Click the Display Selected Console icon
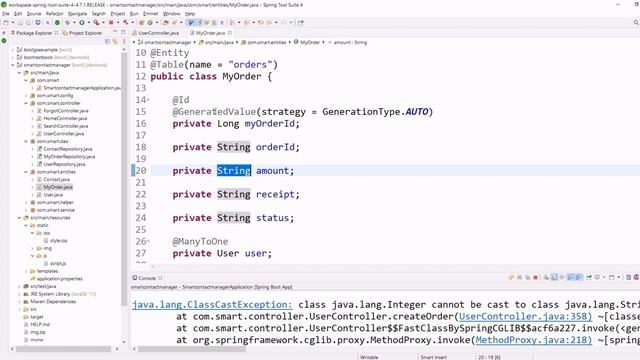 pyautogui.click(x=597, y=278)
